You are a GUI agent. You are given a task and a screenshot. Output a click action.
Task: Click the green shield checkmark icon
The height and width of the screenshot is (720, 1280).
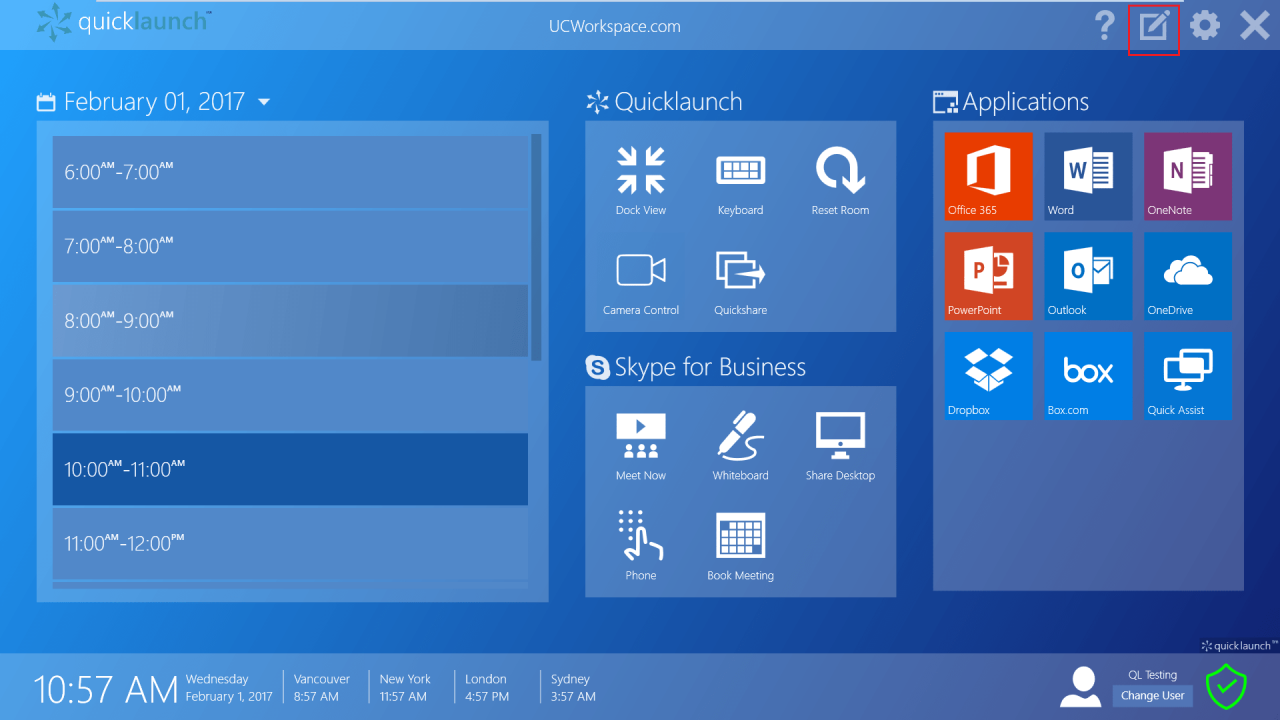pyautogui.click(x=1226, y=687)
